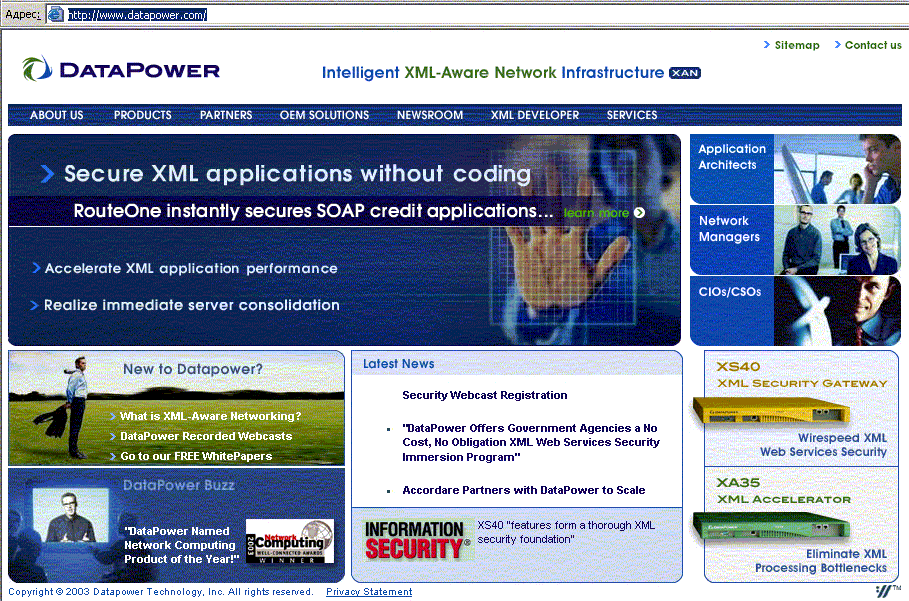
Task: Open Security Webcast Registration link
Action: [x=485, y=395]
